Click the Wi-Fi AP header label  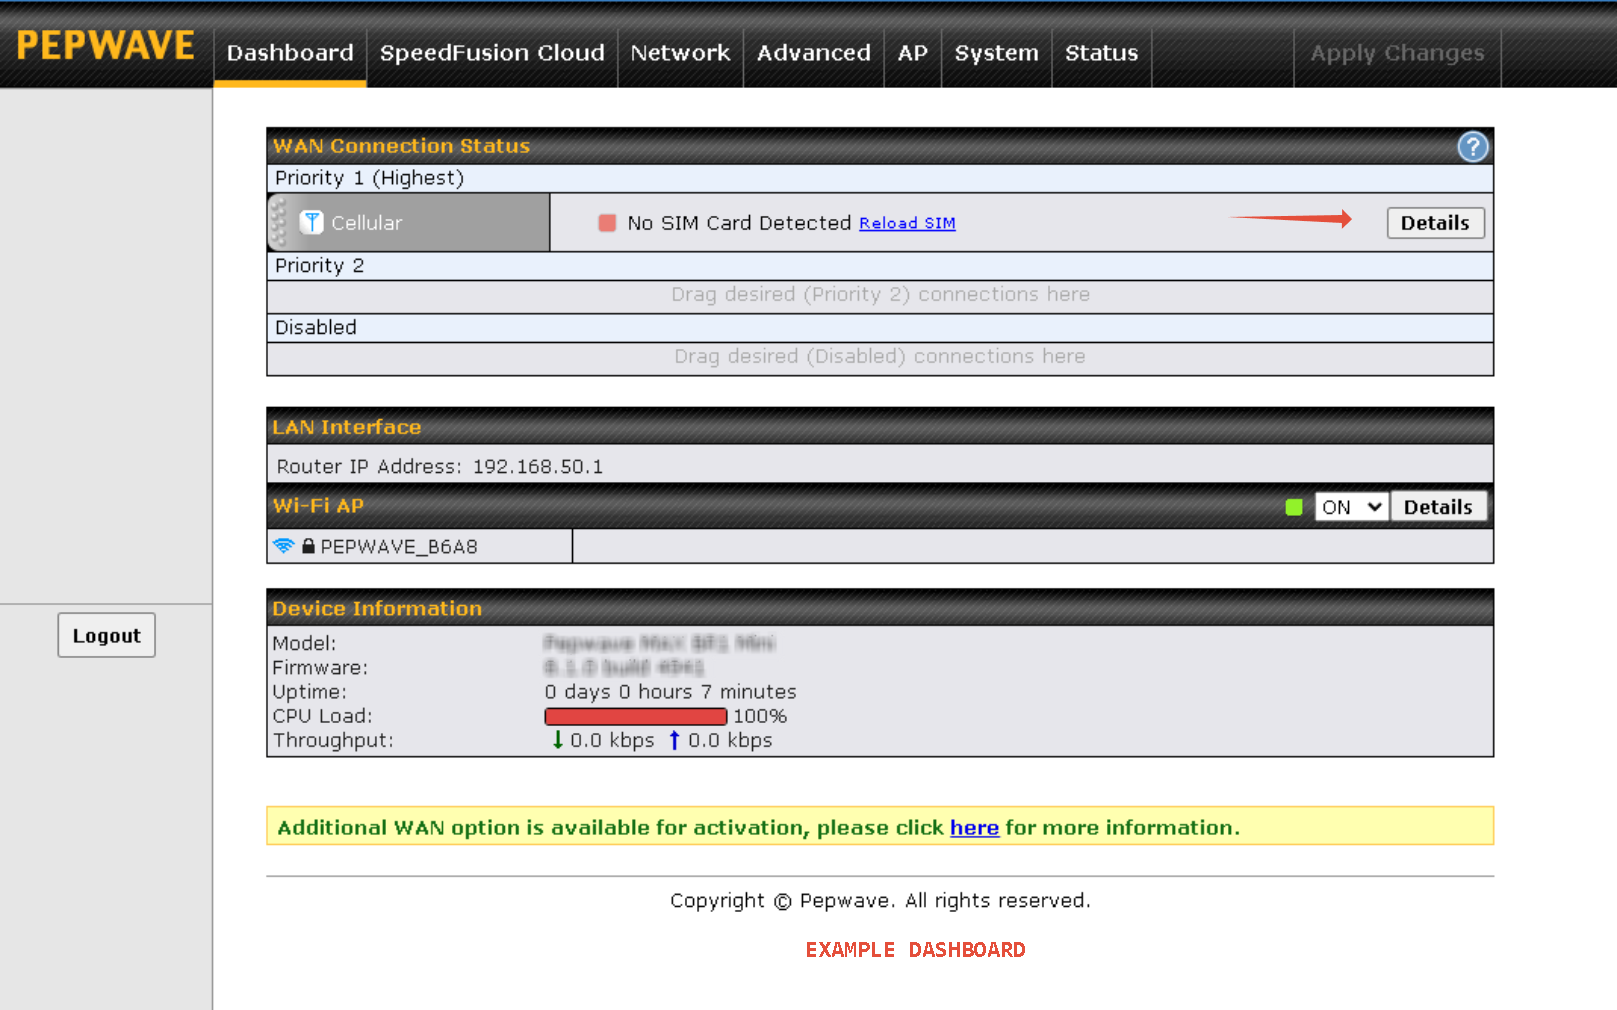point(318,506)
